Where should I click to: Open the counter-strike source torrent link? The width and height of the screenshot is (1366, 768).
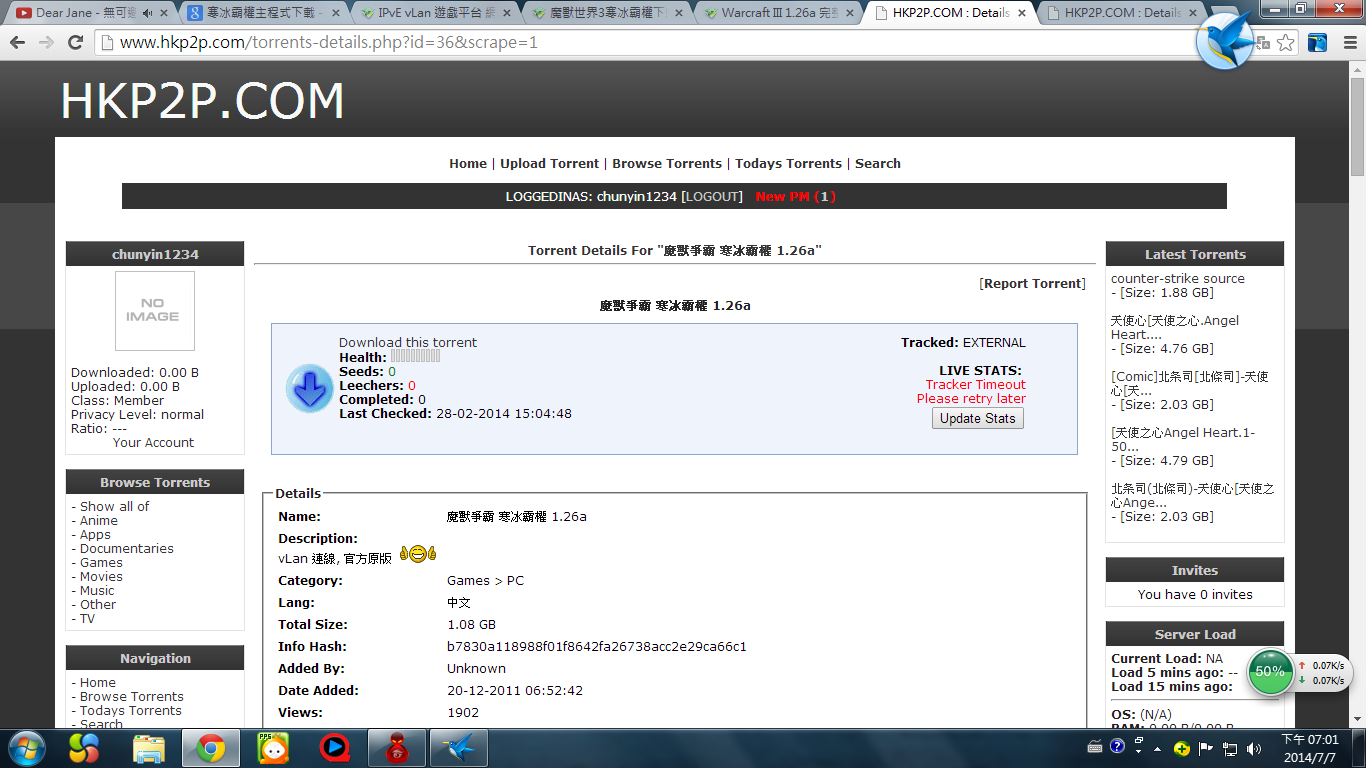[1178, 278]
